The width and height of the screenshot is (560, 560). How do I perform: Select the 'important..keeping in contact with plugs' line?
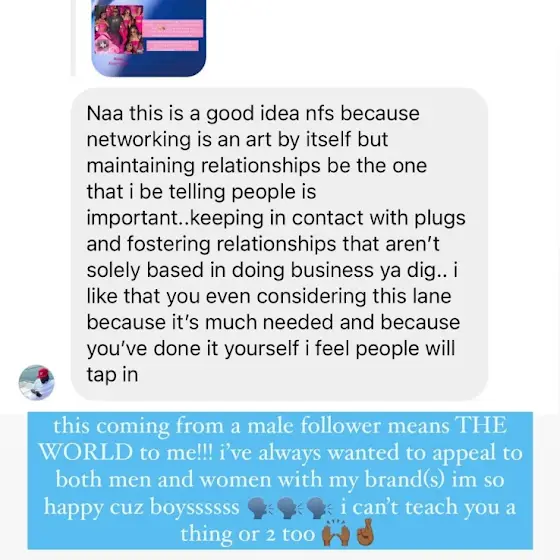[276, 218]
